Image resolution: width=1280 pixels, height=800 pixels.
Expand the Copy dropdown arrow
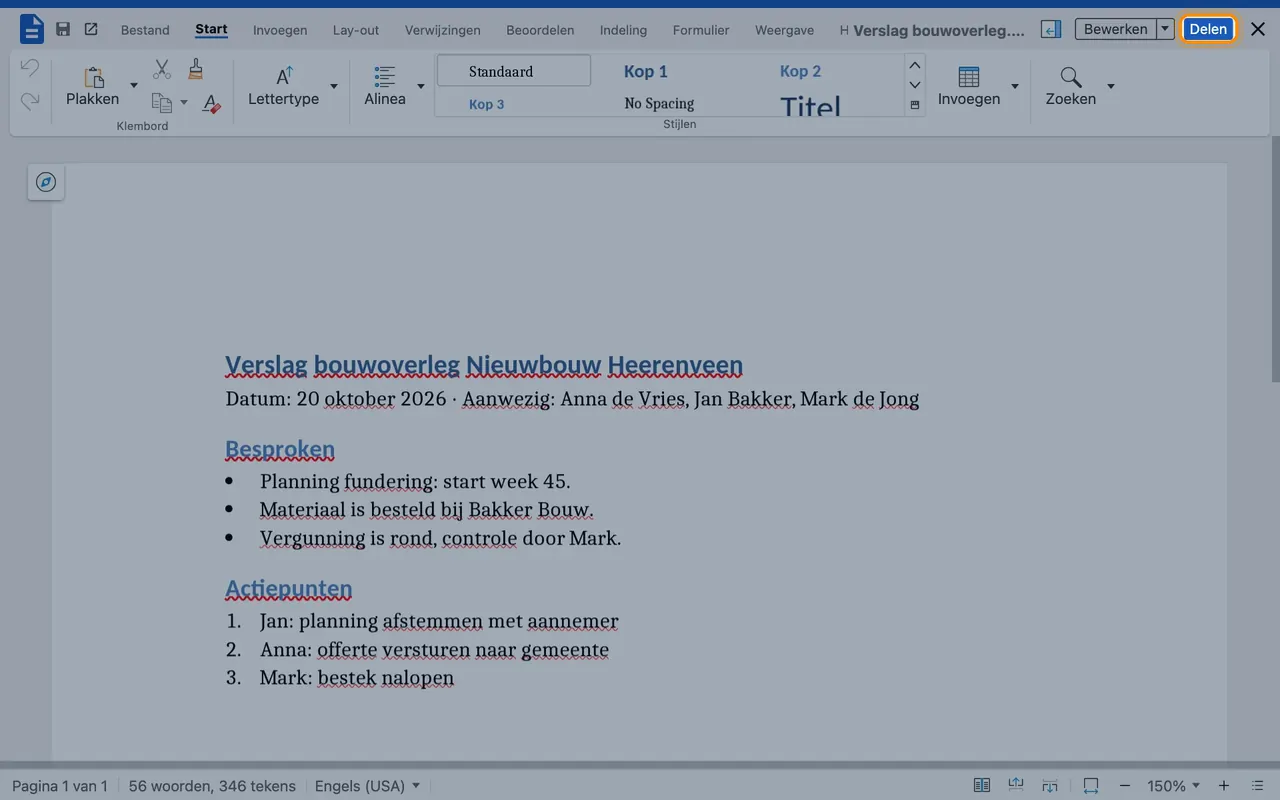[x=184, y=103]
